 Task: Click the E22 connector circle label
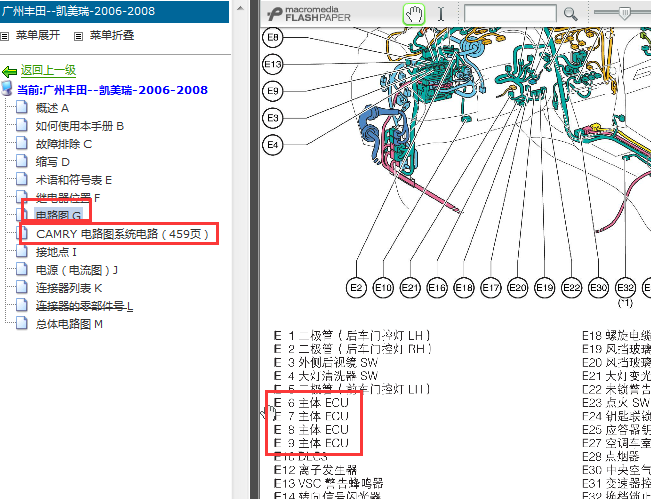coord(572,288)
